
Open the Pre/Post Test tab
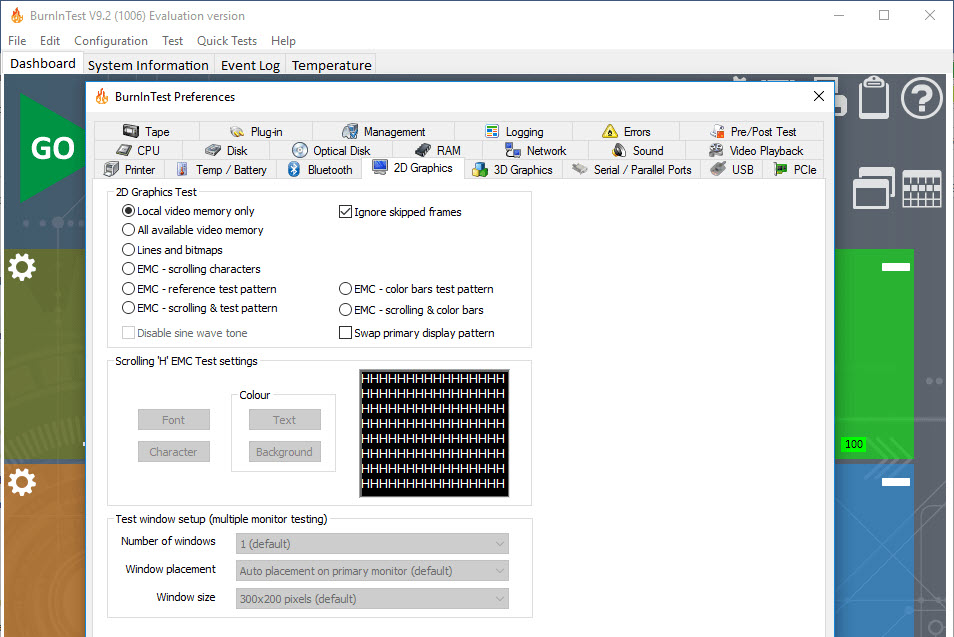click(752, 131)
